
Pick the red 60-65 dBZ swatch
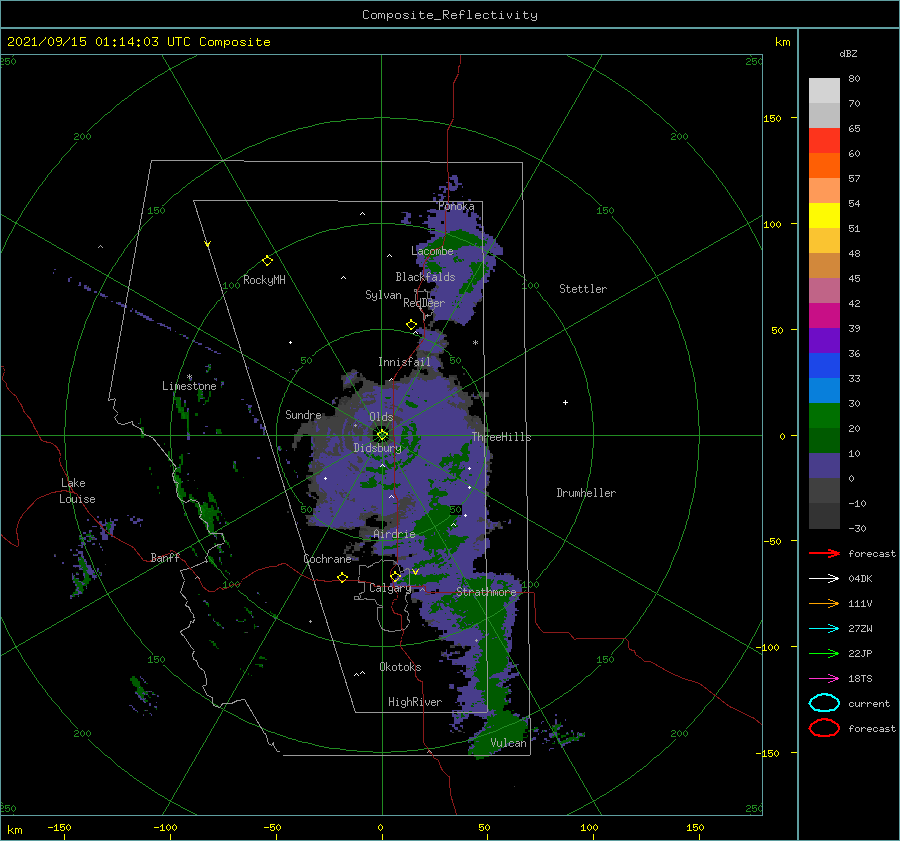pyautogui.click(x=824, y=141)
